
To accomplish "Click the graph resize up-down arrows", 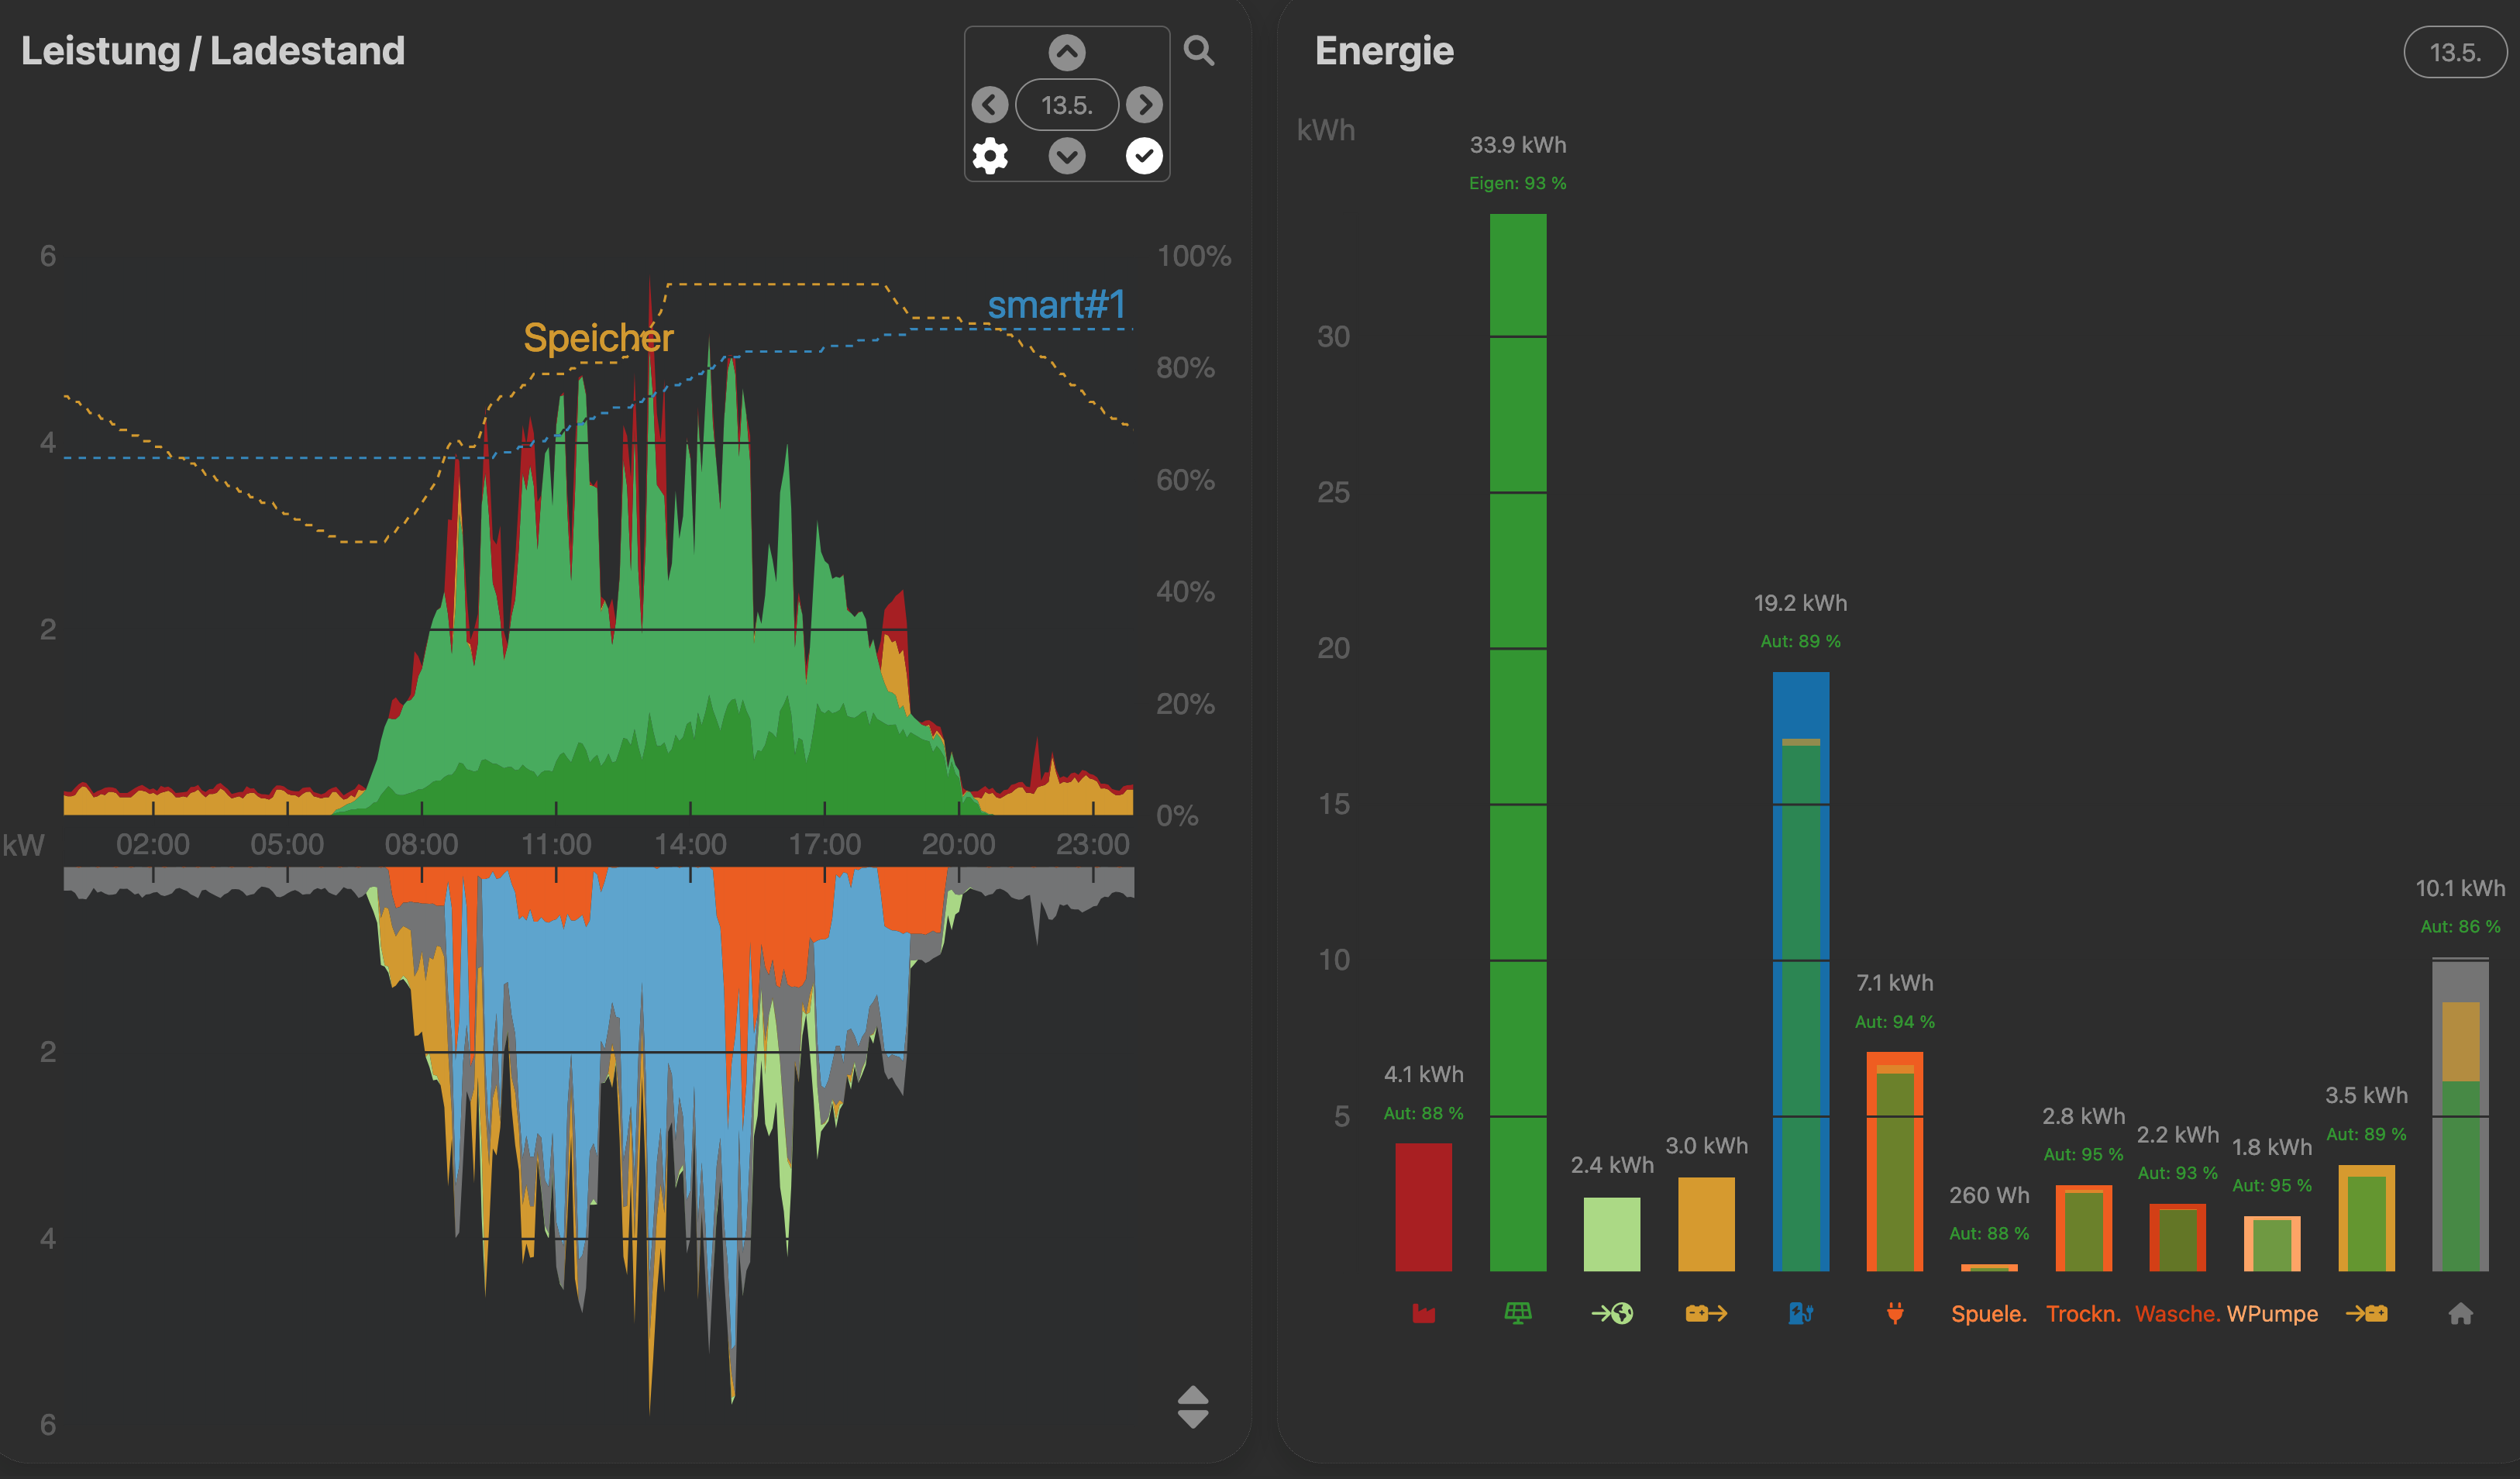I will pos(1193,1407).
